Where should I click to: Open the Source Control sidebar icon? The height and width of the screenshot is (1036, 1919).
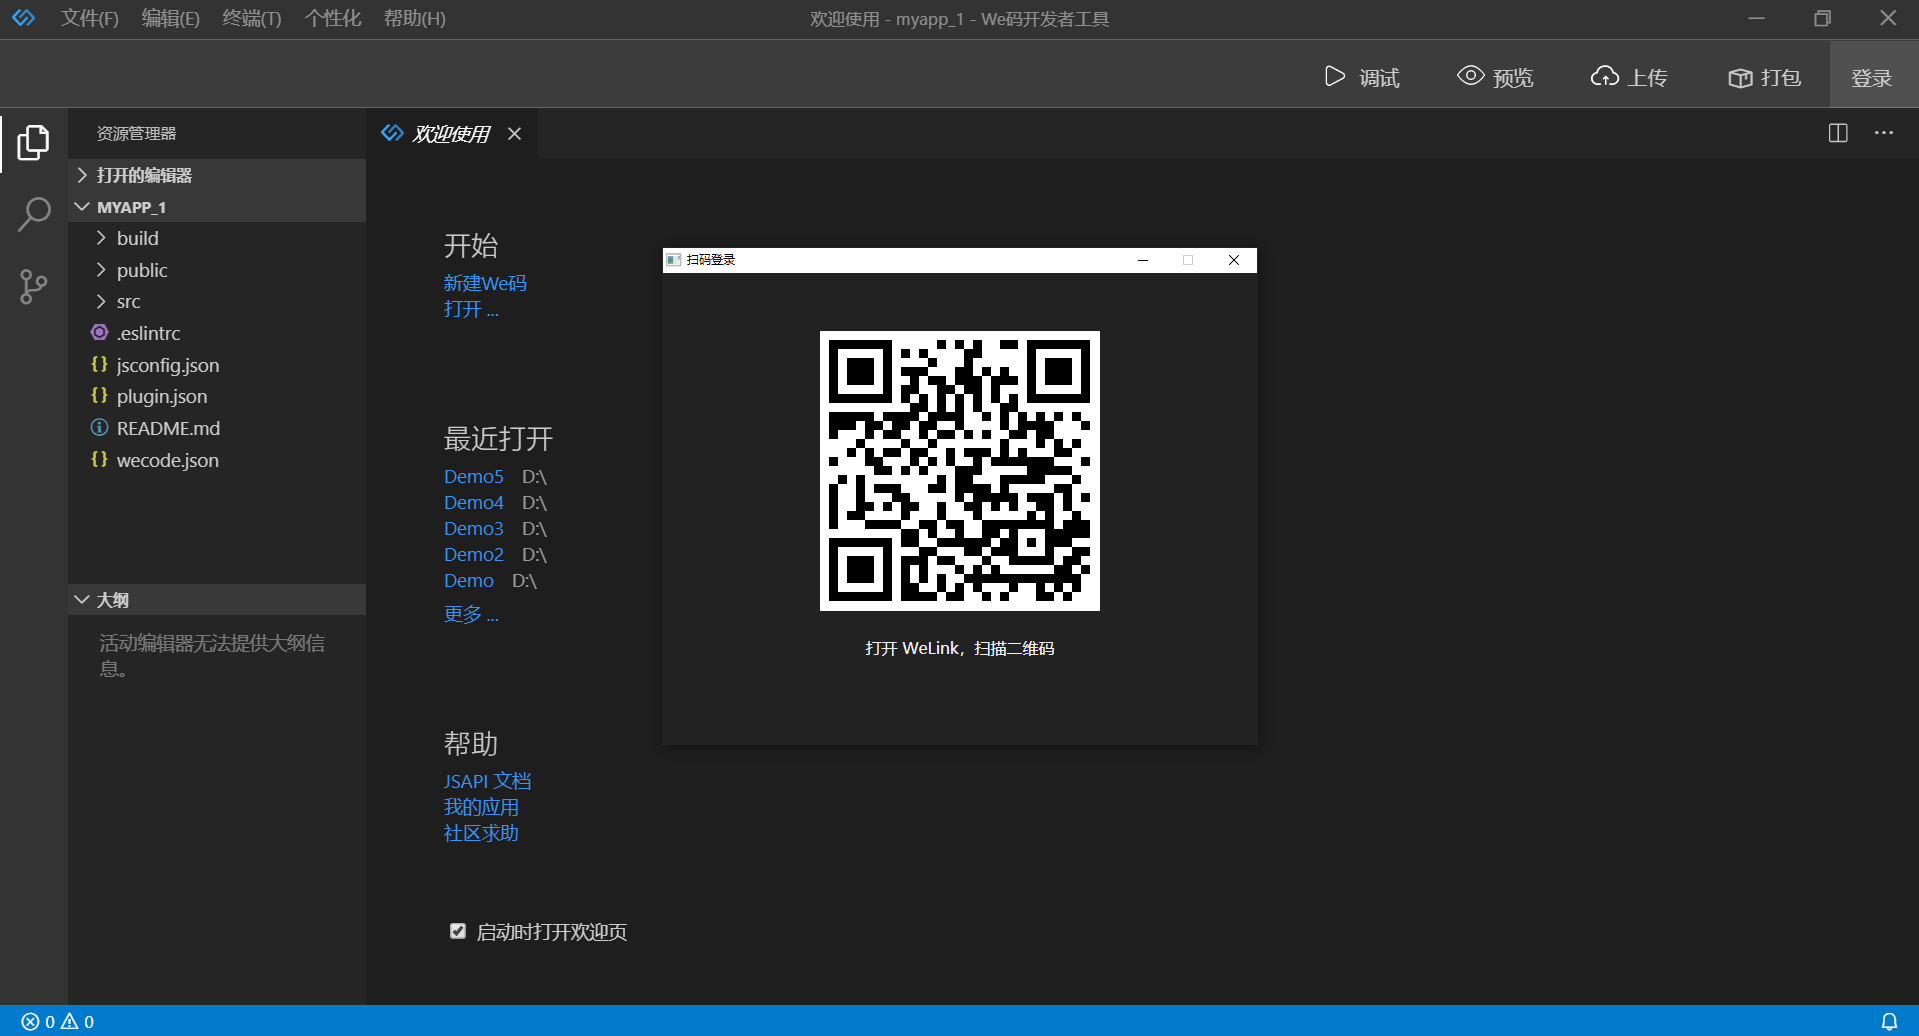pyautogui.click(x=33, y=287)
